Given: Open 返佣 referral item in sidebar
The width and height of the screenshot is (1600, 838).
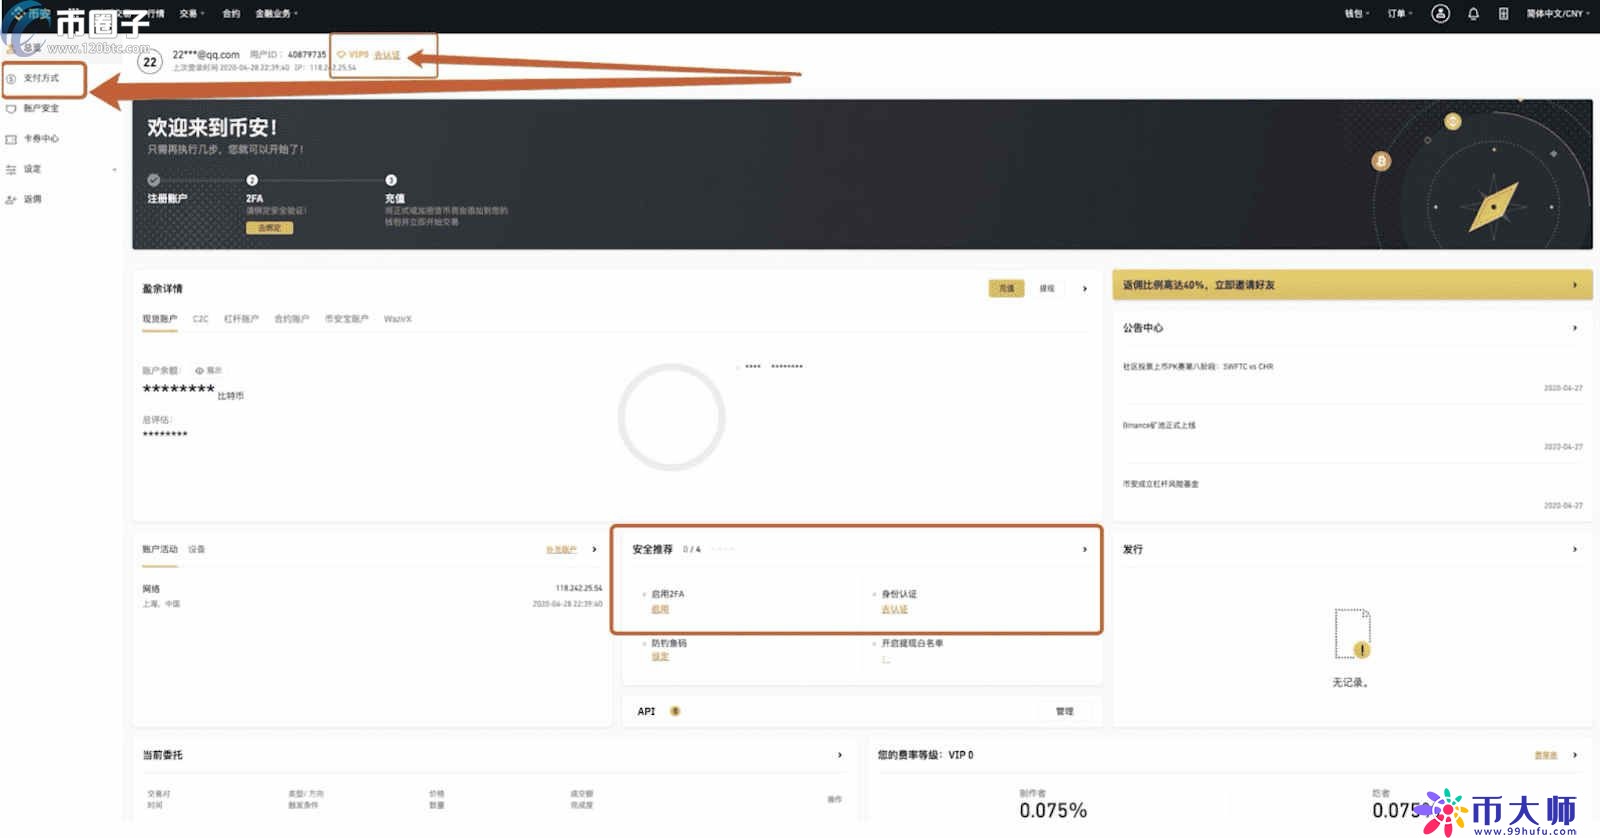Looking at the screenshot, I should click(x=32, y=199).
